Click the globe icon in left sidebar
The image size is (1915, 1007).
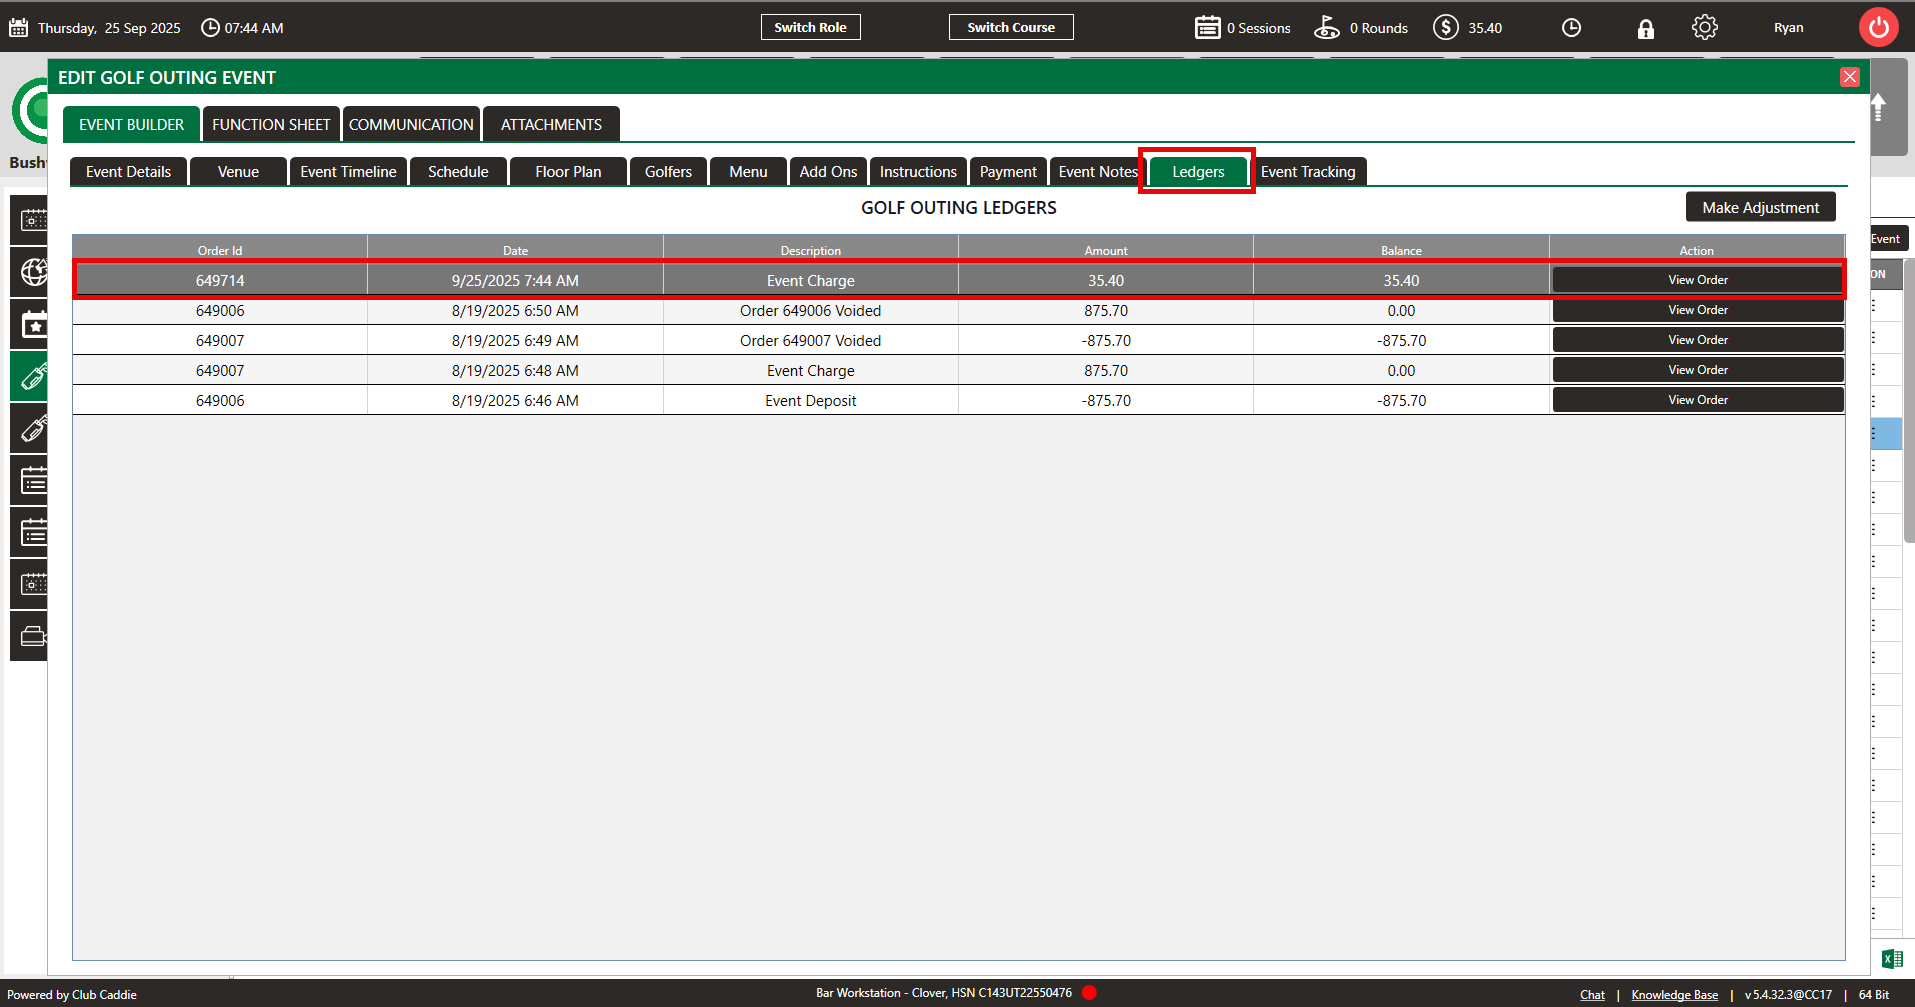[x=32, y=272]
